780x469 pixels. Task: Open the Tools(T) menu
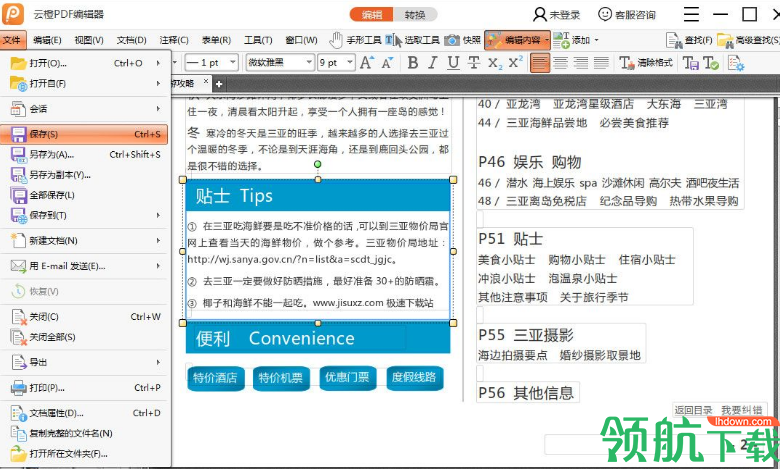click(258, 40)
